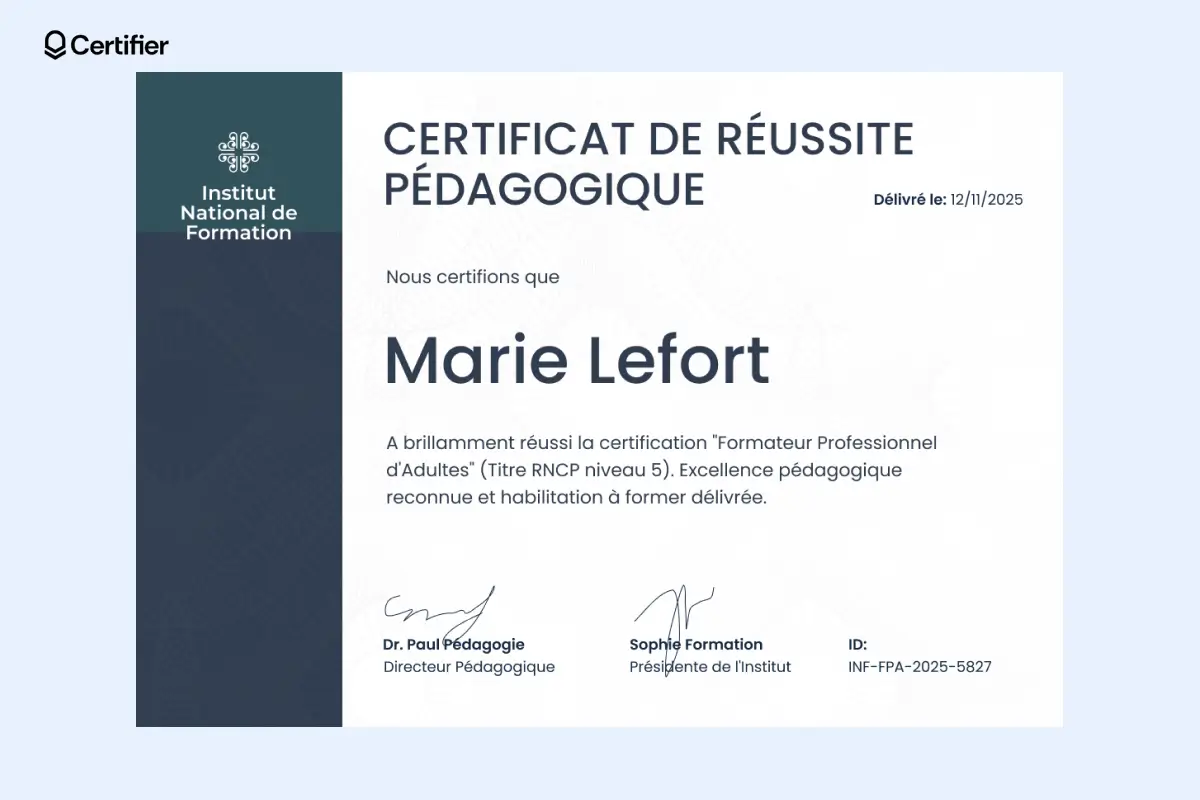Image resolution: width=1200 pixels, height=800 pixels.
Task: Select the ornamental emblem above Institut National
Action: click(x=238, y=150)
